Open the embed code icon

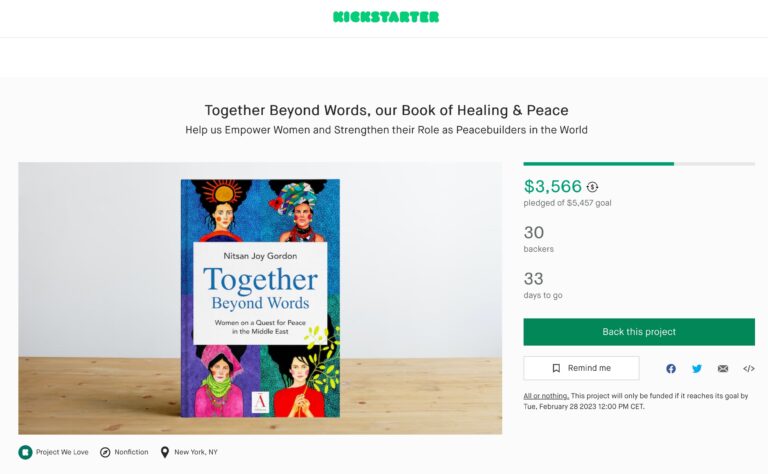749,369
